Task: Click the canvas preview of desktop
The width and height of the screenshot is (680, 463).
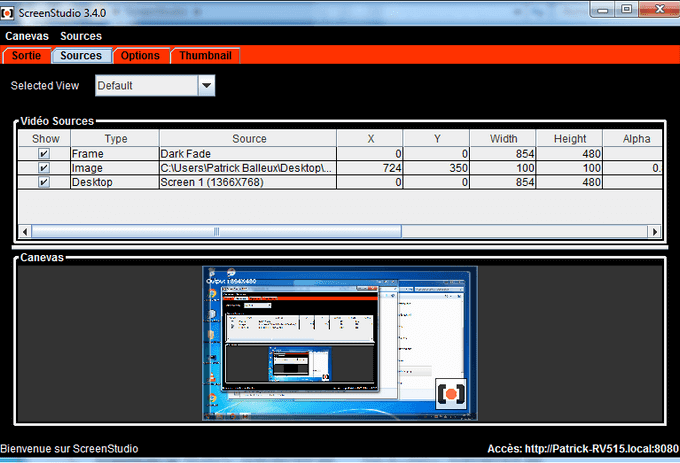Action: pos(340,343)
